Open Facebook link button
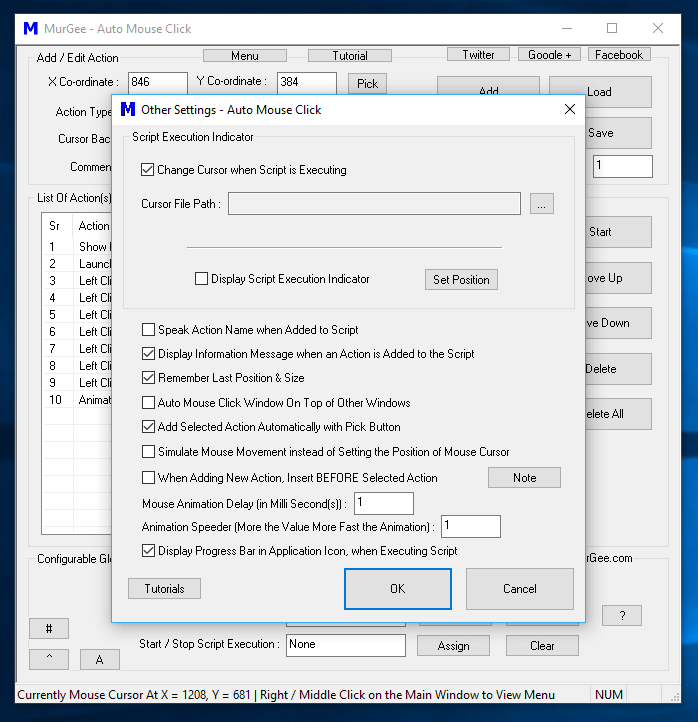The width and height of the screenshot is (698, 722). [619, 54]
